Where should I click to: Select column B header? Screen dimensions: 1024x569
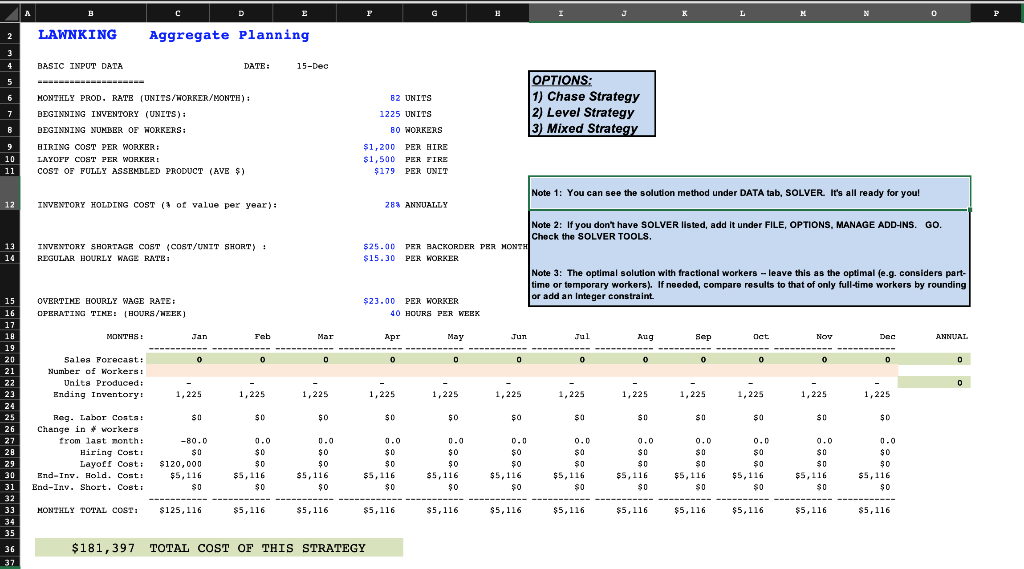click(x=90, y=13)
